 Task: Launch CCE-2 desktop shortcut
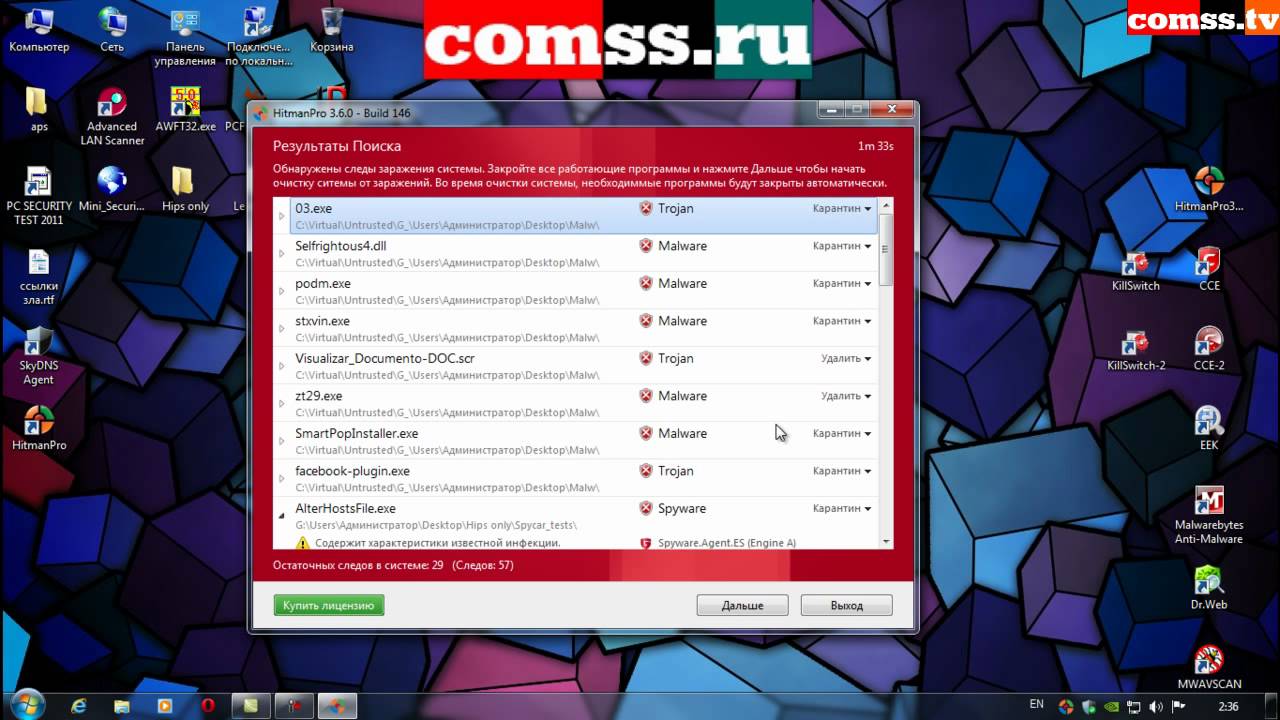point(1209,349)
